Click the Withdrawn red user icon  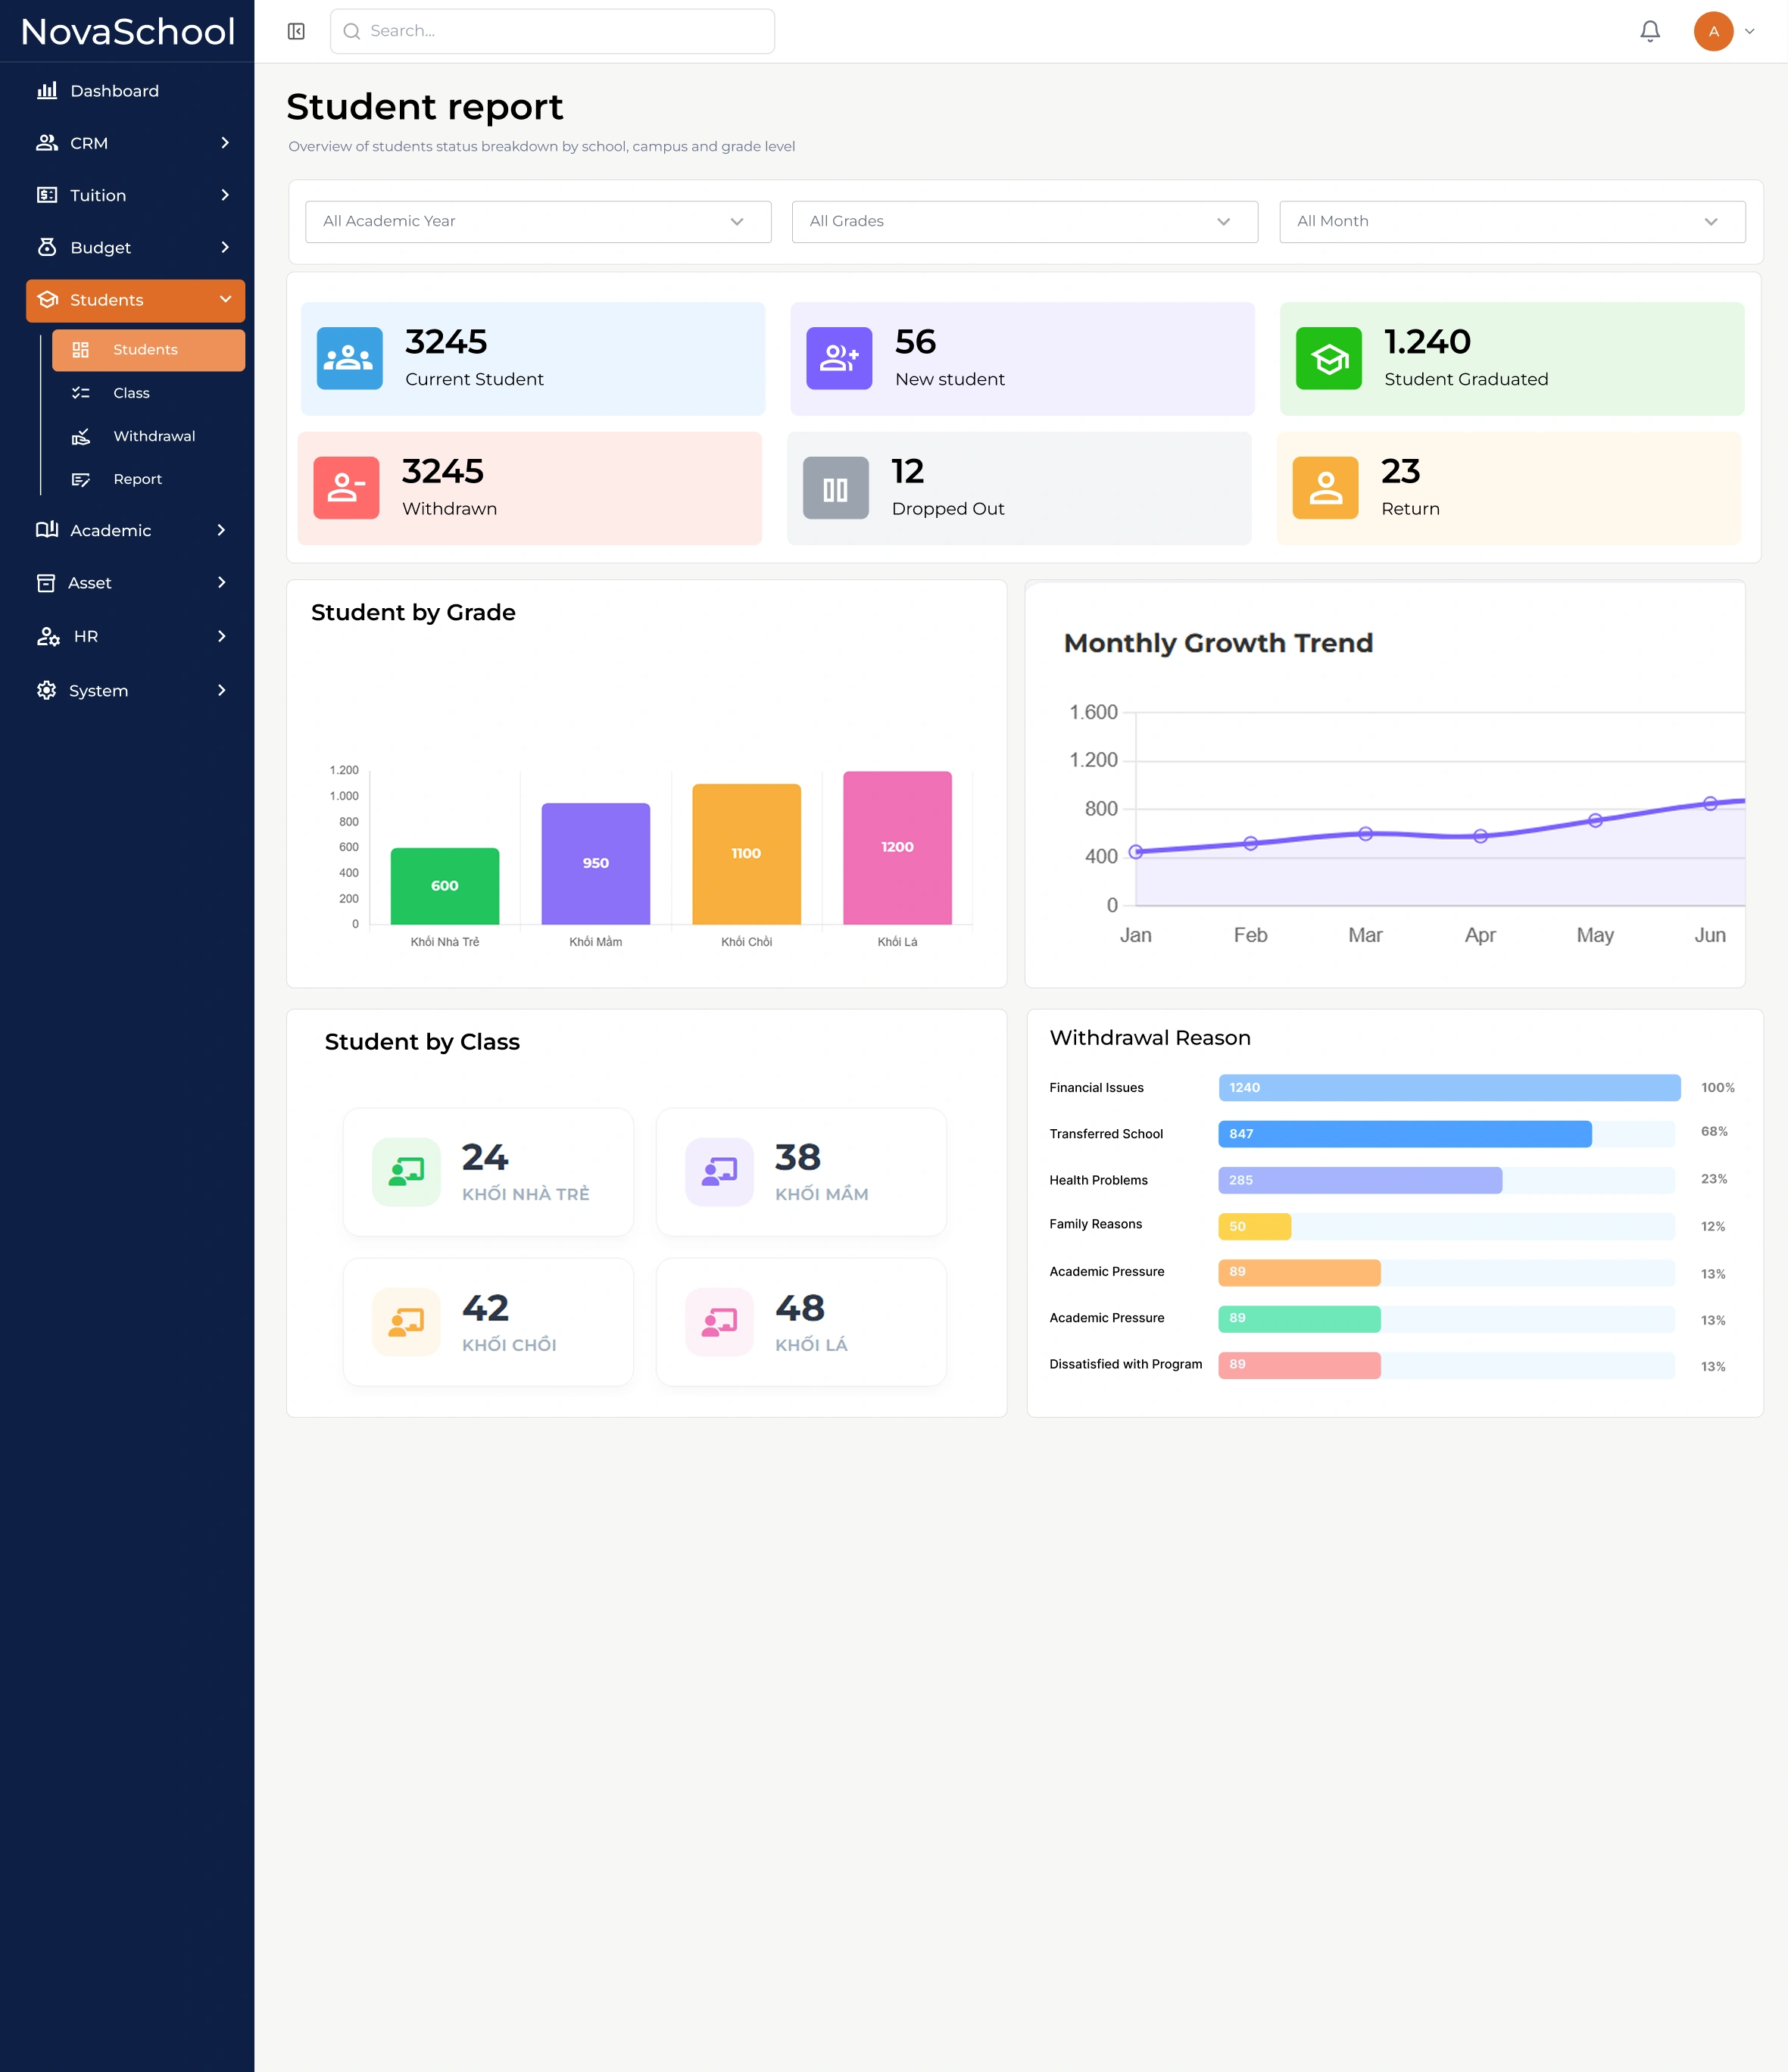pos(346,488)
